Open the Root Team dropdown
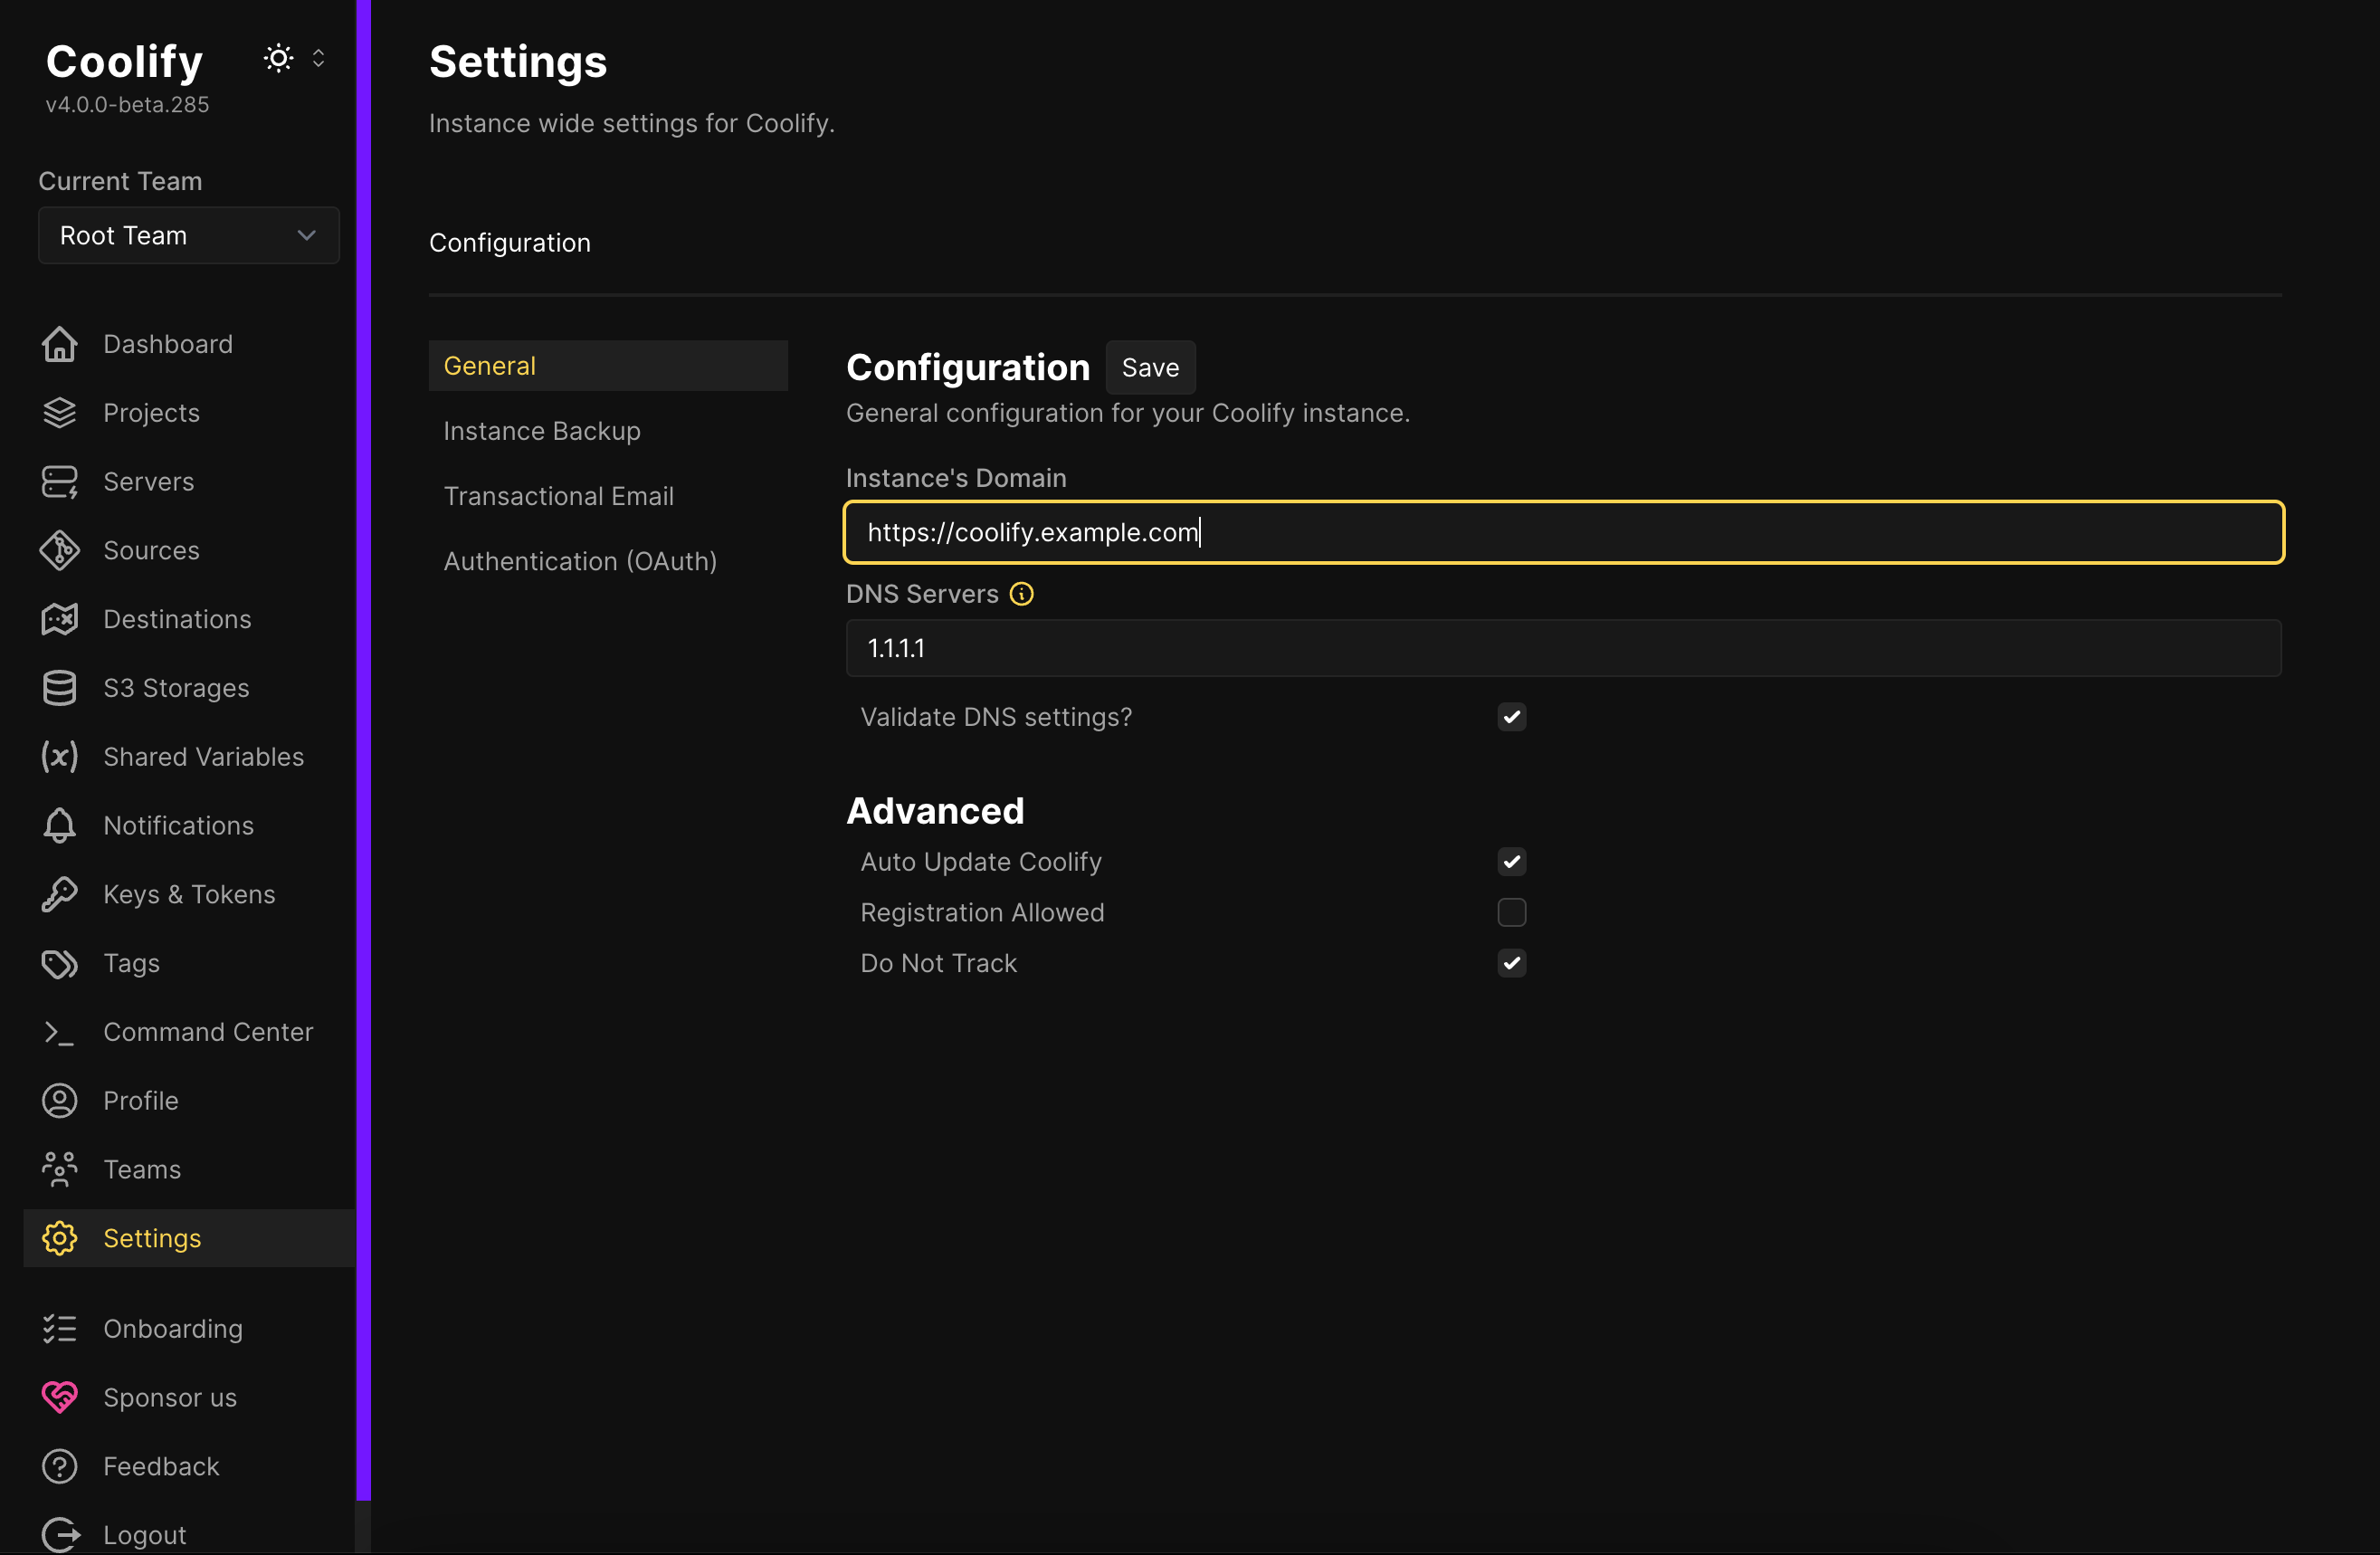The image size is (2380, 1555). click(x=188, y=236)
